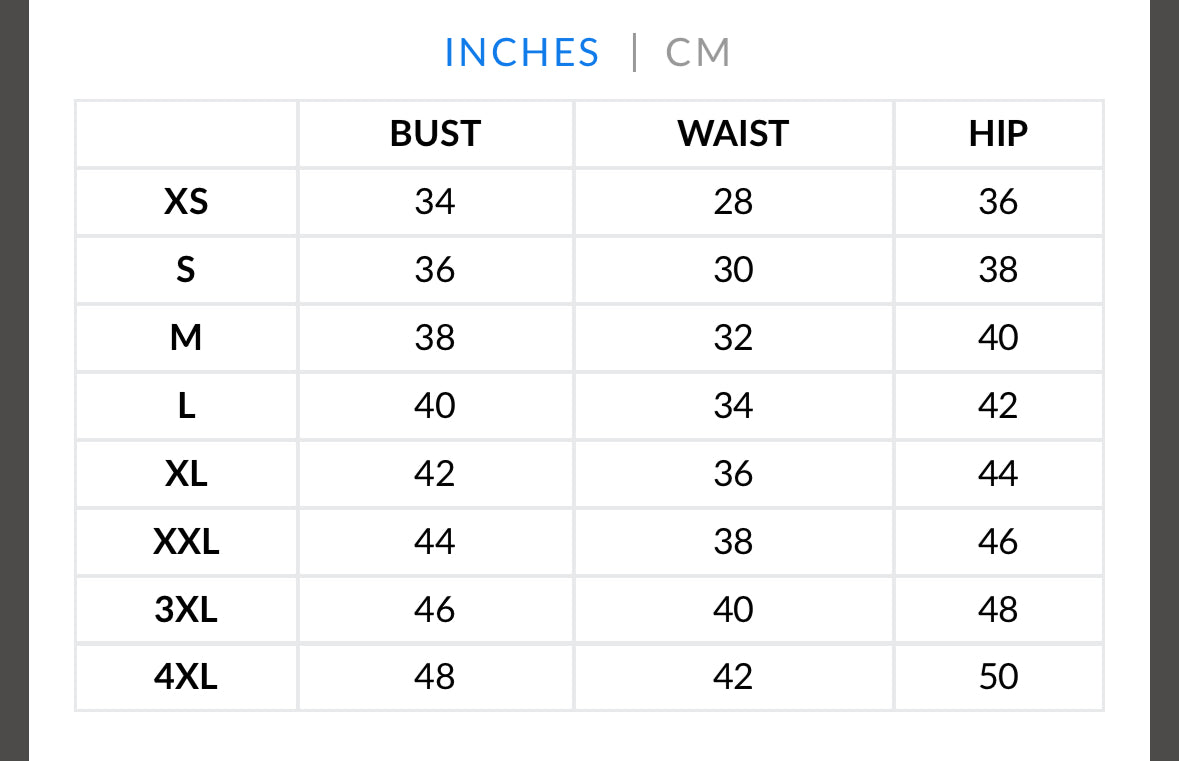Click the BUST column header
Screen dimensions: 1179x761
click(435, 134)
